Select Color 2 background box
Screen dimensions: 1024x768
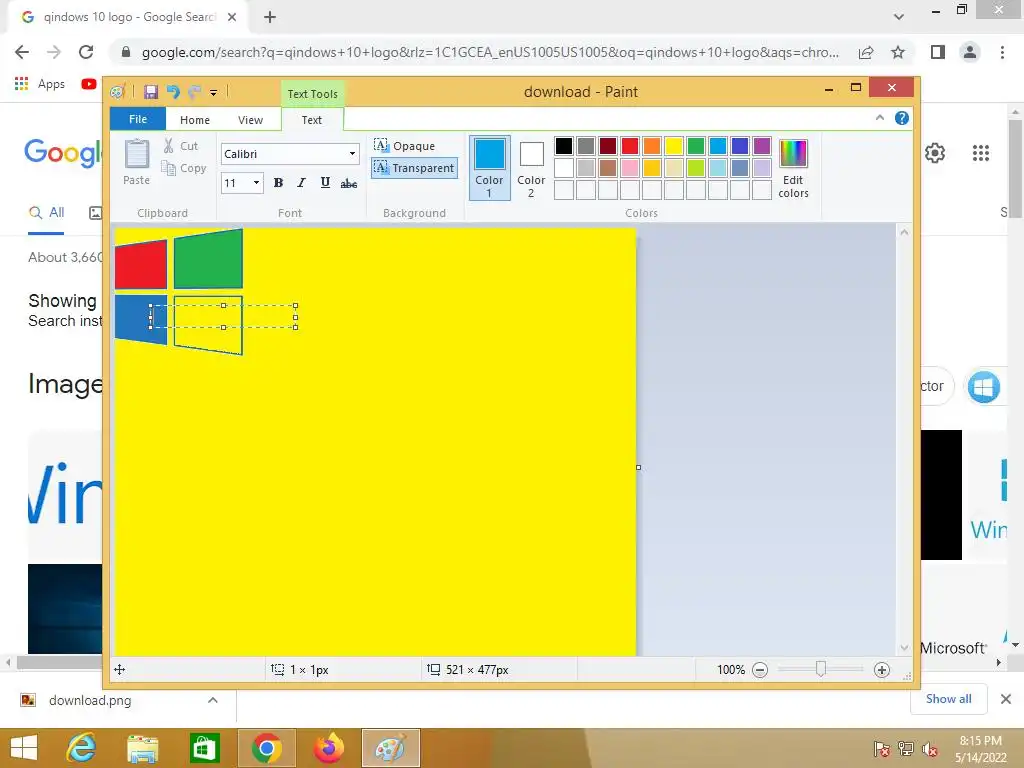click(x=531, y=167)
